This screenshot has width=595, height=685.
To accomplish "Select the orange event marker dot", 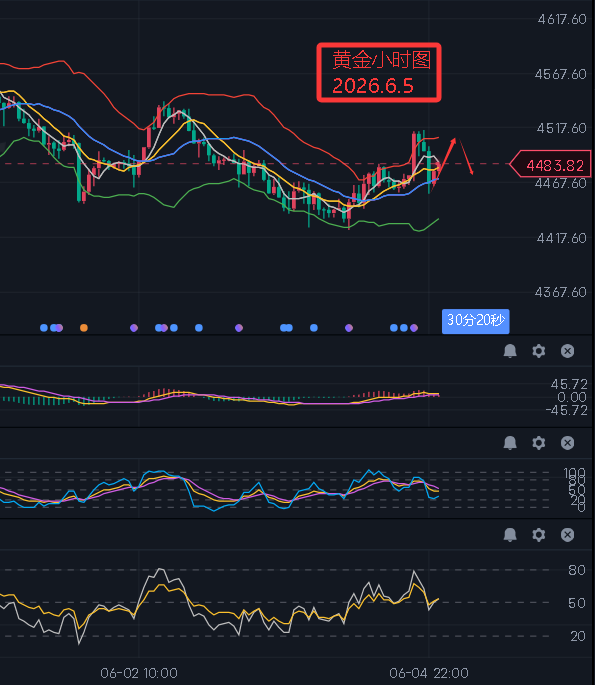I will click(x=84, y=328).
